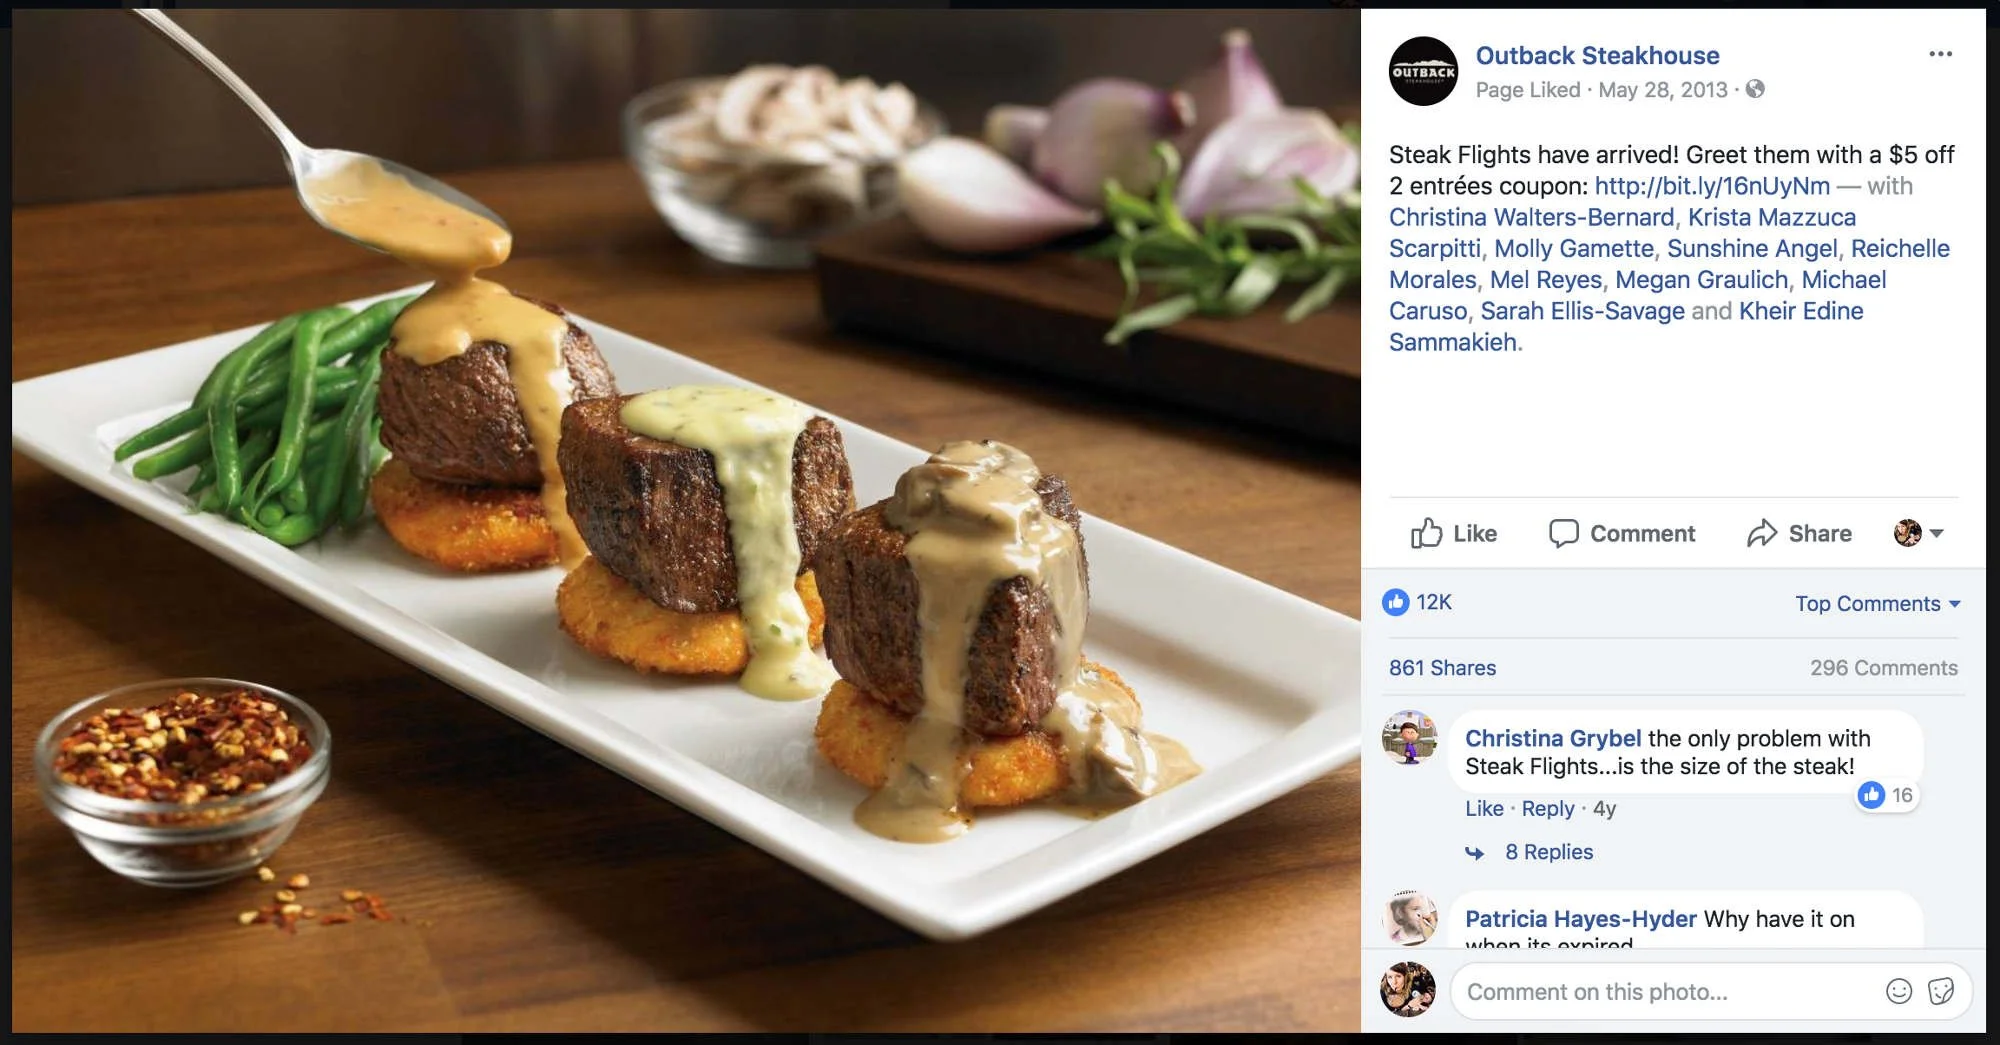2000x1045 pixels.
Task: Click the Comment action button
Action: coord(1622,533)
